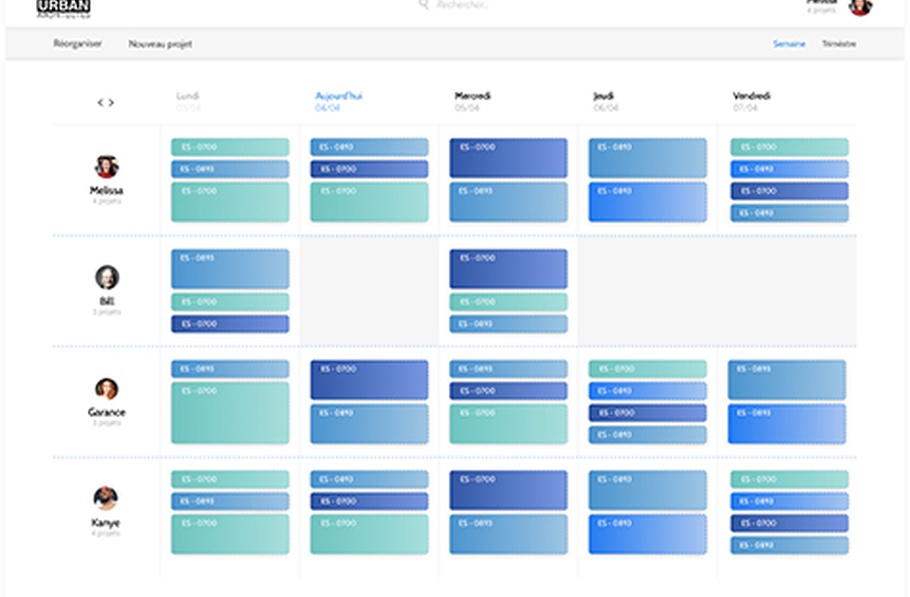The height and width of the screenshot is (597, 910).
Task: Advance to next week with right arrow
Action: click(111, 103)
